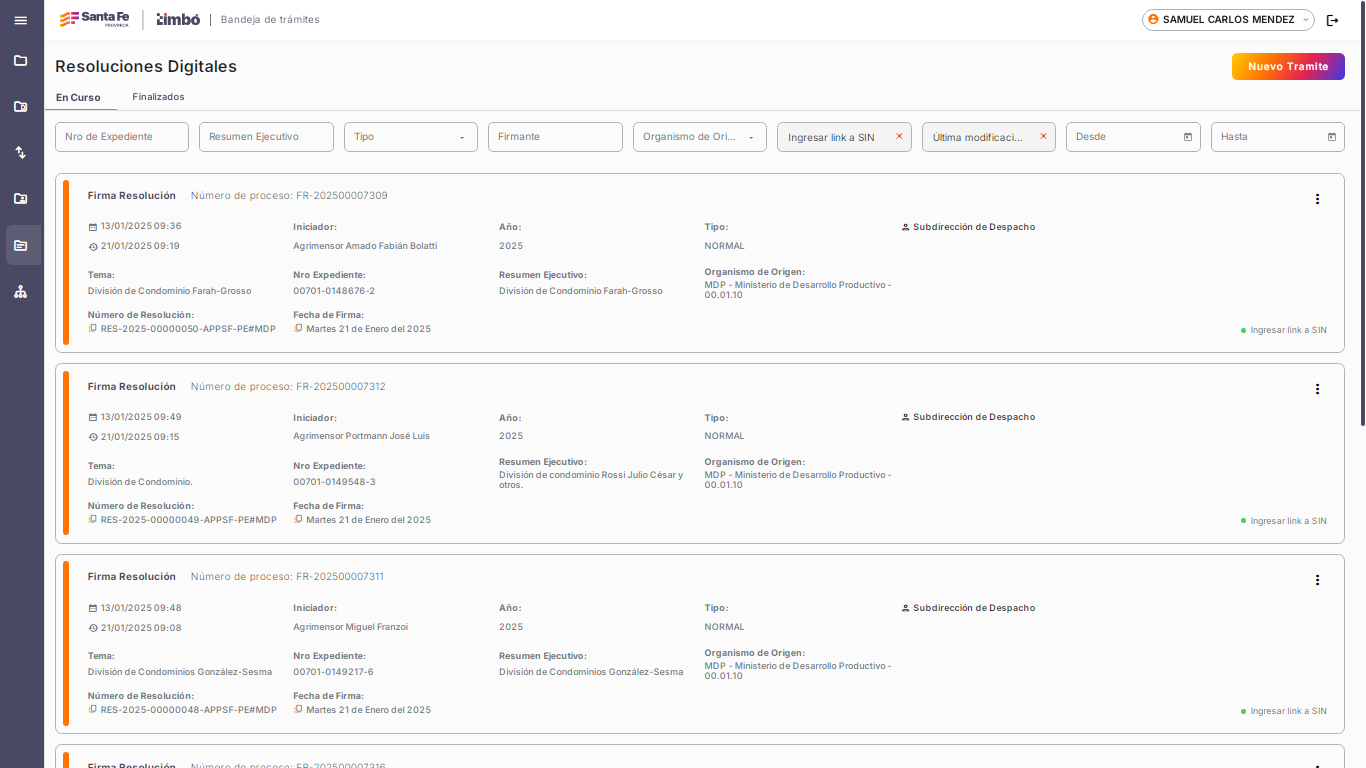Click 'Ingresar link a SIN' on process FR-202500007311
The width and height of the screenshot is (1366, 768).
pyautogui.click(x=1287, y=711)
